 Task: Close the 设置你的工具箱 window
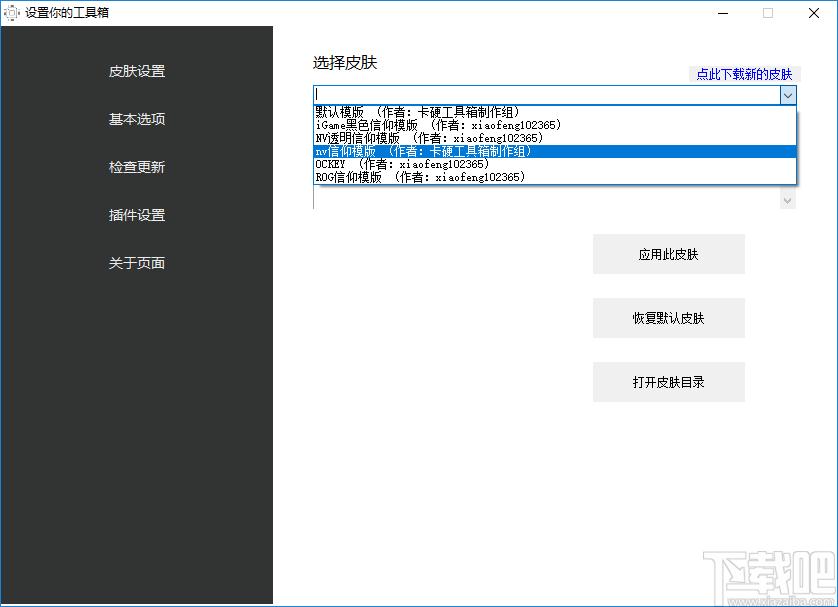pos(814,13)
